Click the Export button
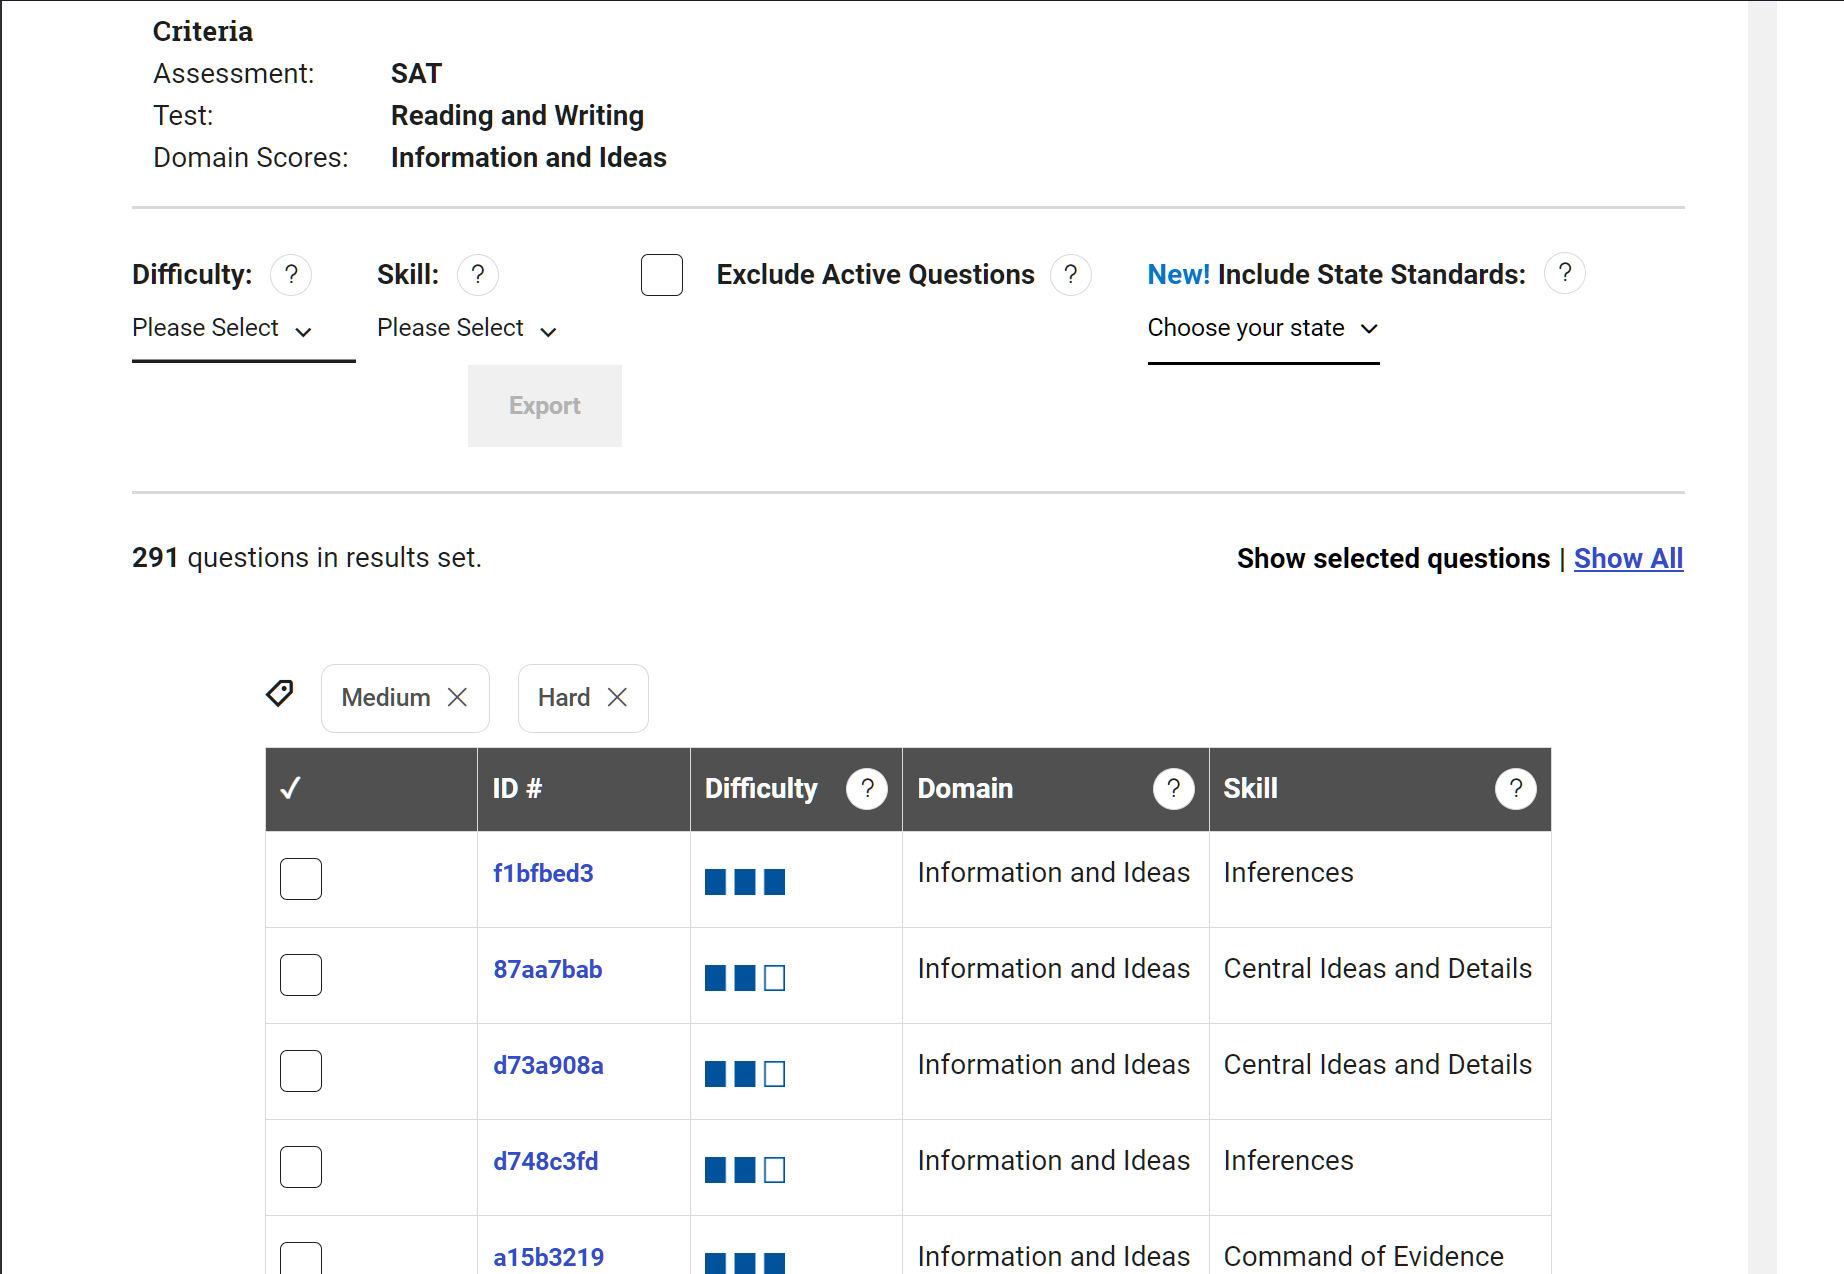Image resolution: width=1844 pixels, height=1274 pixels. 544,406
